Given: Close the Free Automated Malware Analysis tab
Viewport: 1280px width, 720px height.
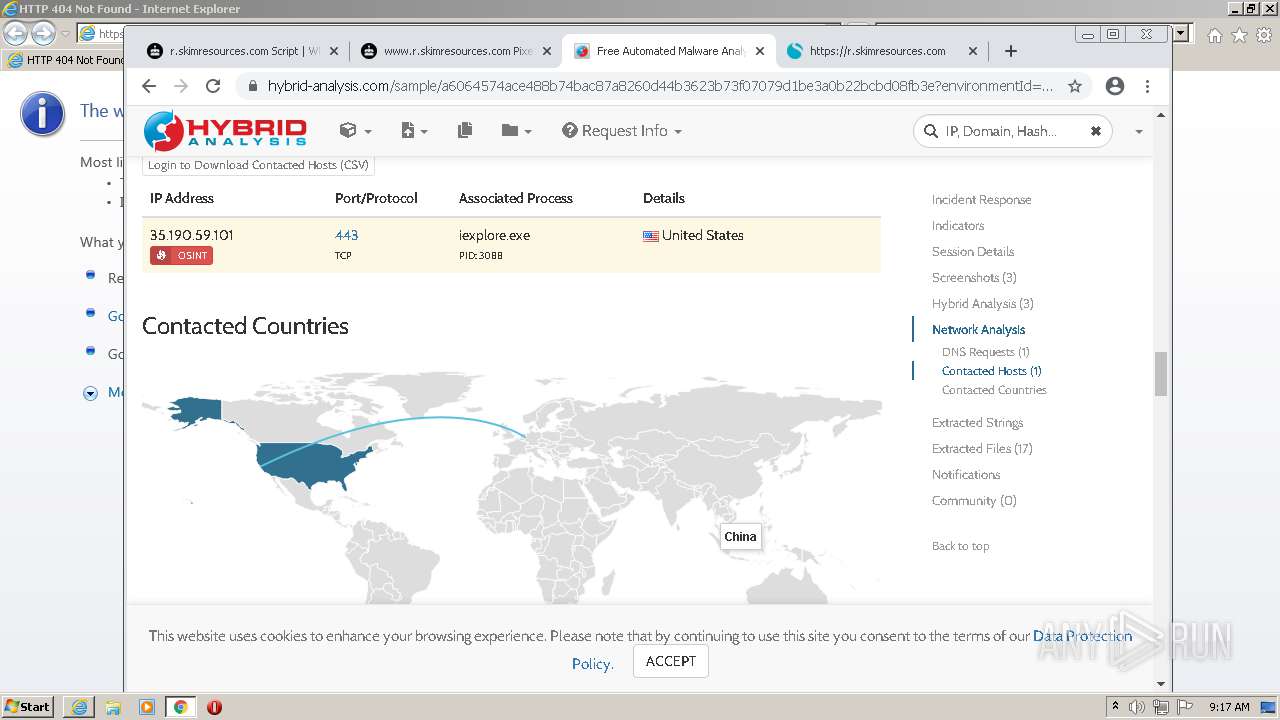Looking at the screenshot, I should click(760, 51).
